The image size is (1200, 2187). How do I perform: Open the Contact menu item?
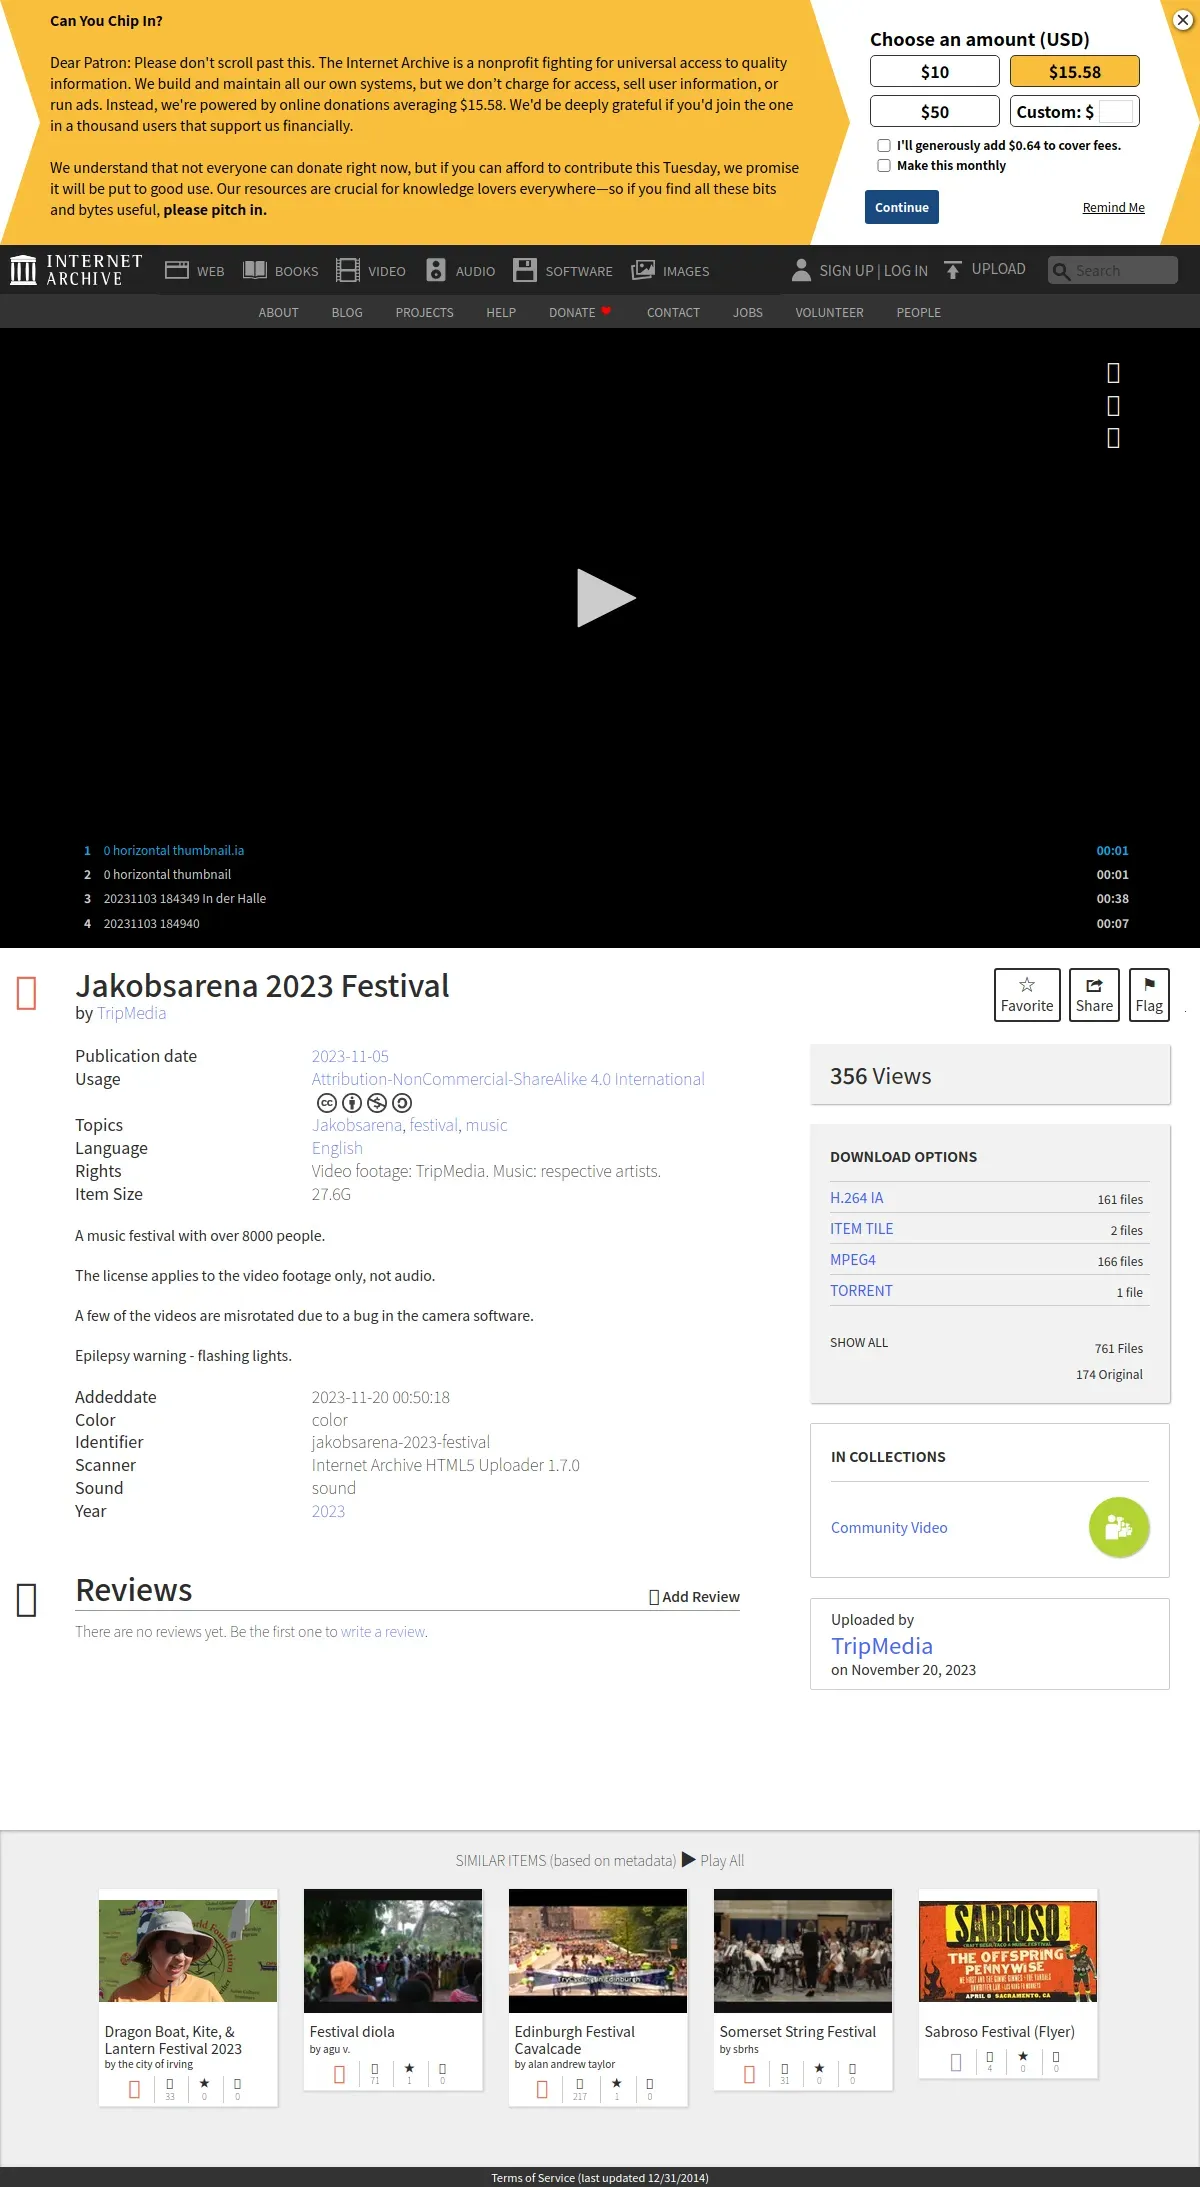click(673, 313)
